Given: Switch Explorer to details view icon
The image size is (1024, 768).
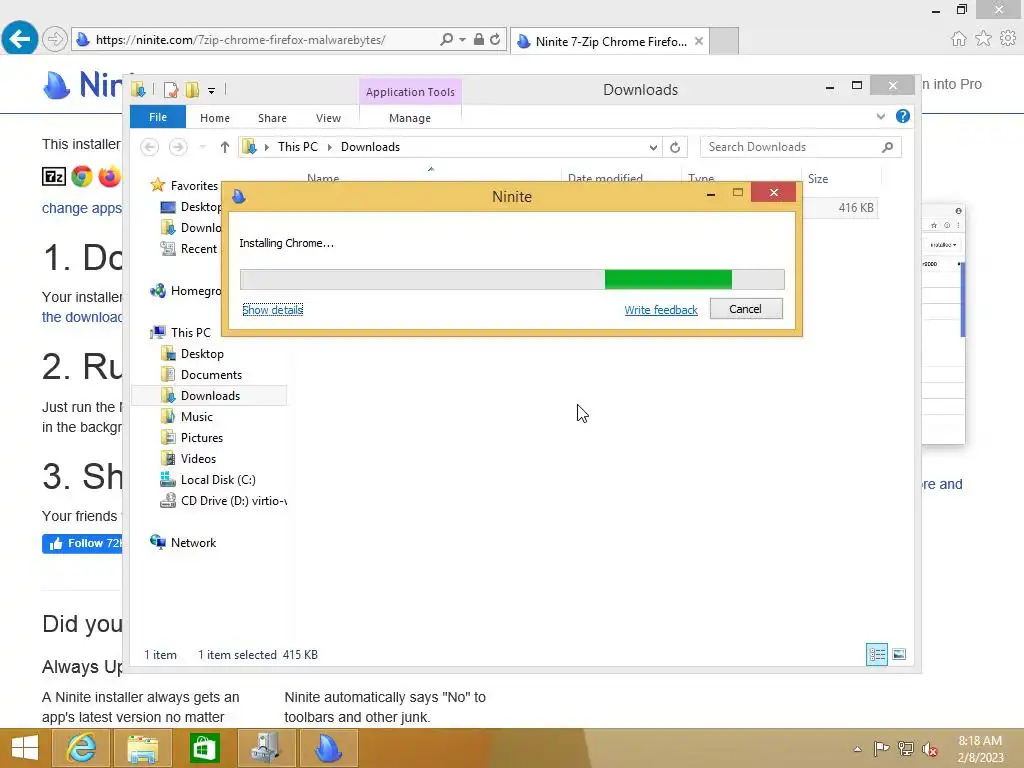Looking at the screenshot, I should click(x=876, y=654).
